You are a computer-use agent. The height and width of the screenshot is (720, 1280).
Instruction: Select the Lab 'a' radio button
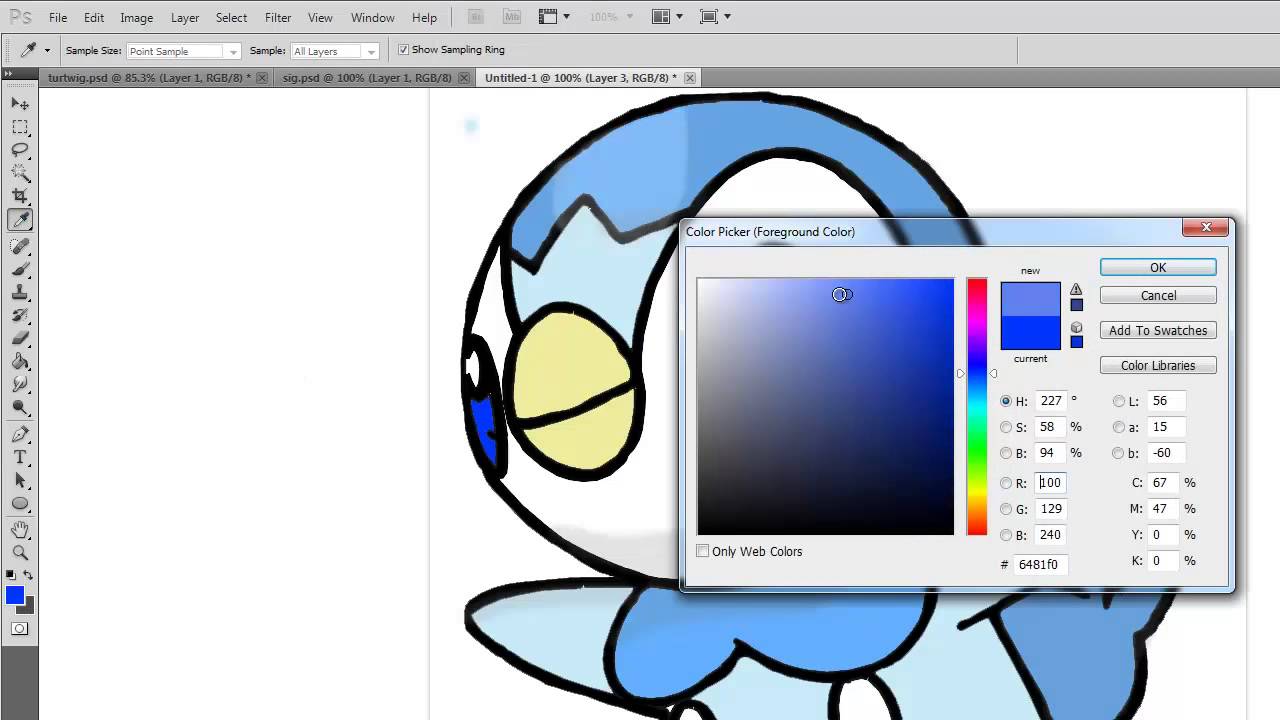pyautogui.click(x=1119, y=427)
